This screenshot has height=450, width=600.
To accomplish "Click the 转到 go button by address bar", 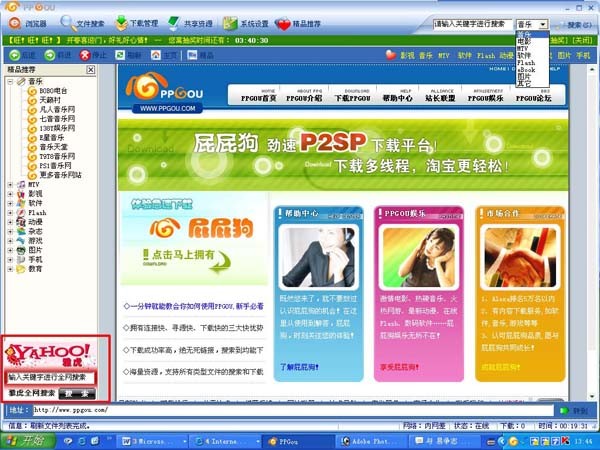I will tap(576, 411).
